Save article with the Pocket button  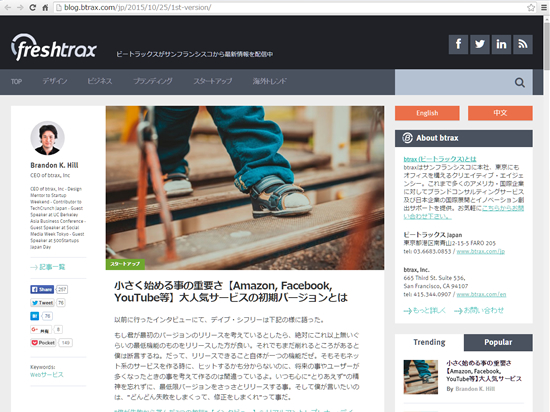43,343
